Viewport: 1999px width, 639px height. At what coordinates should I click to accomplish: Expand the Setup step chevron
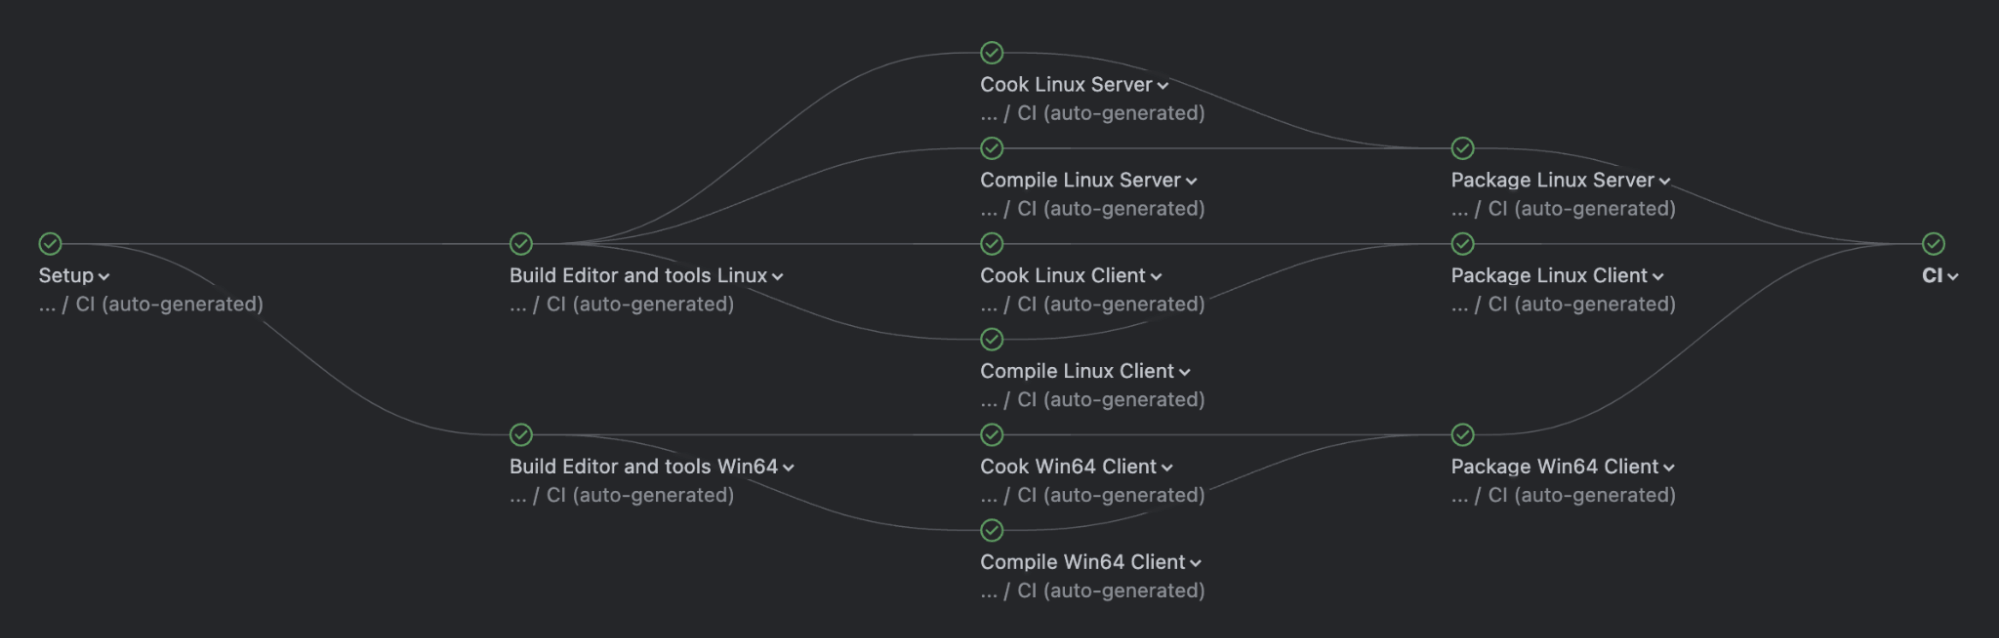click(104, 277)
